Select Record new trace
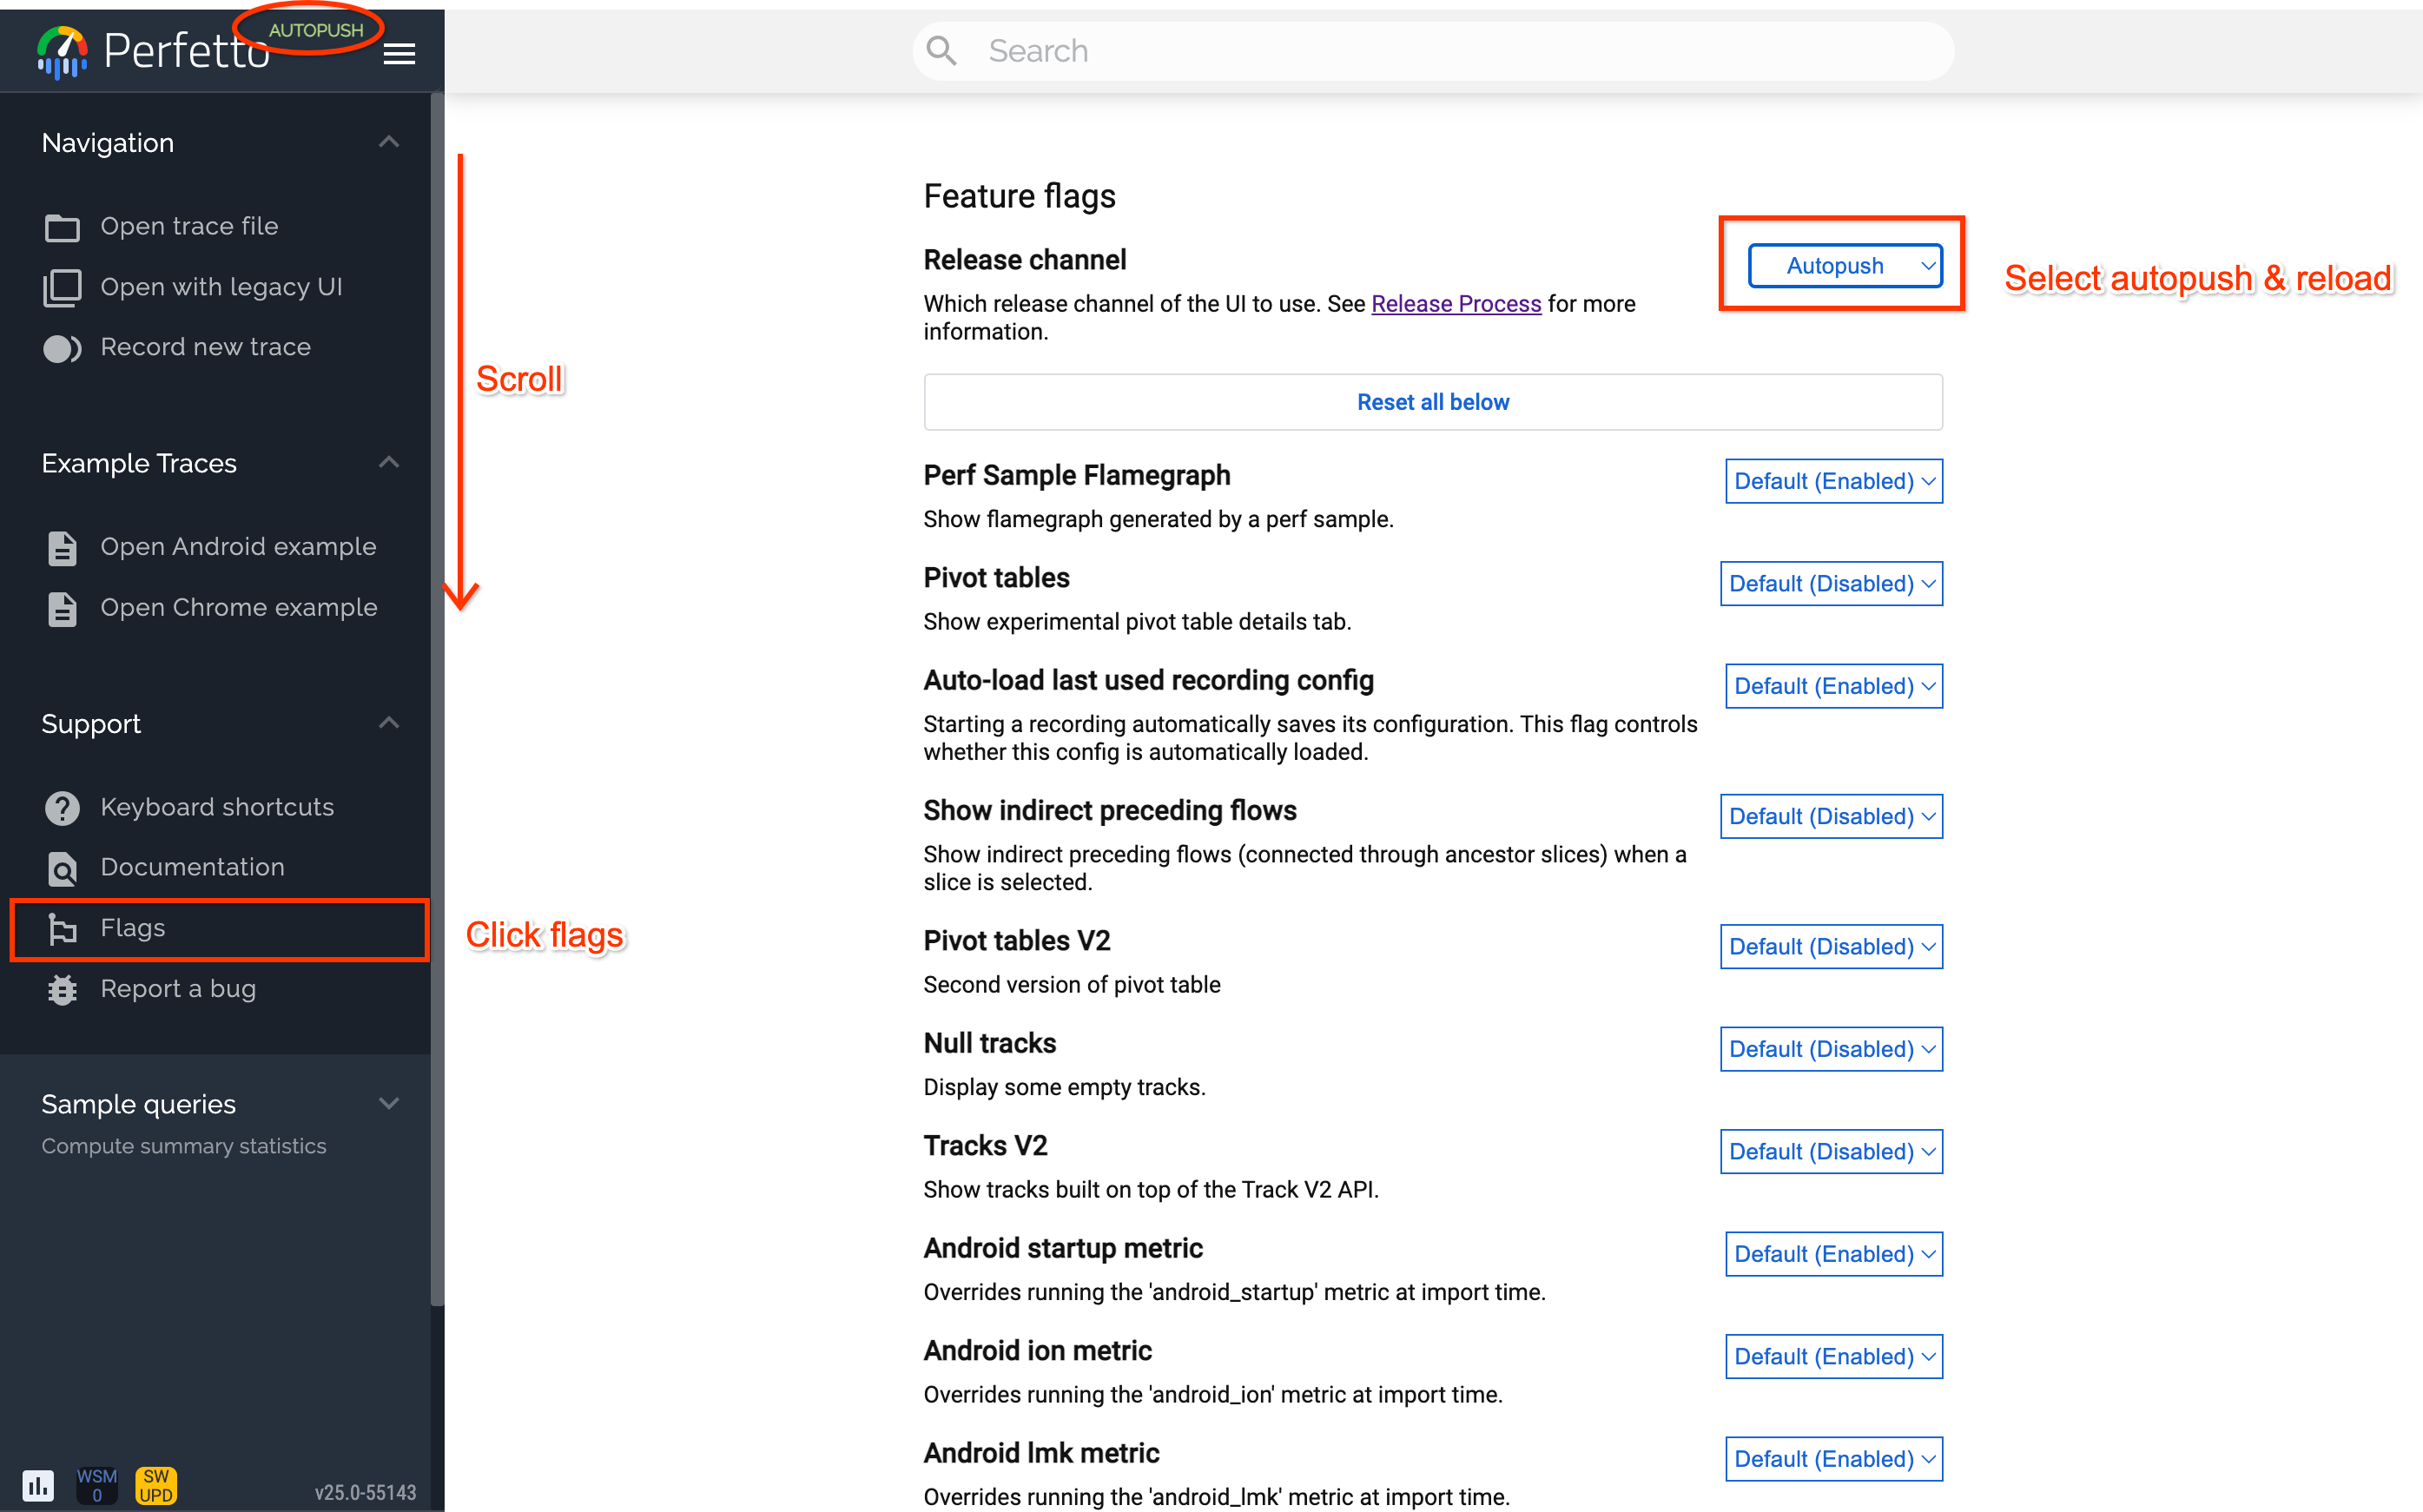The height and width of the screenshot is (1512, 2423). (205, 346)
